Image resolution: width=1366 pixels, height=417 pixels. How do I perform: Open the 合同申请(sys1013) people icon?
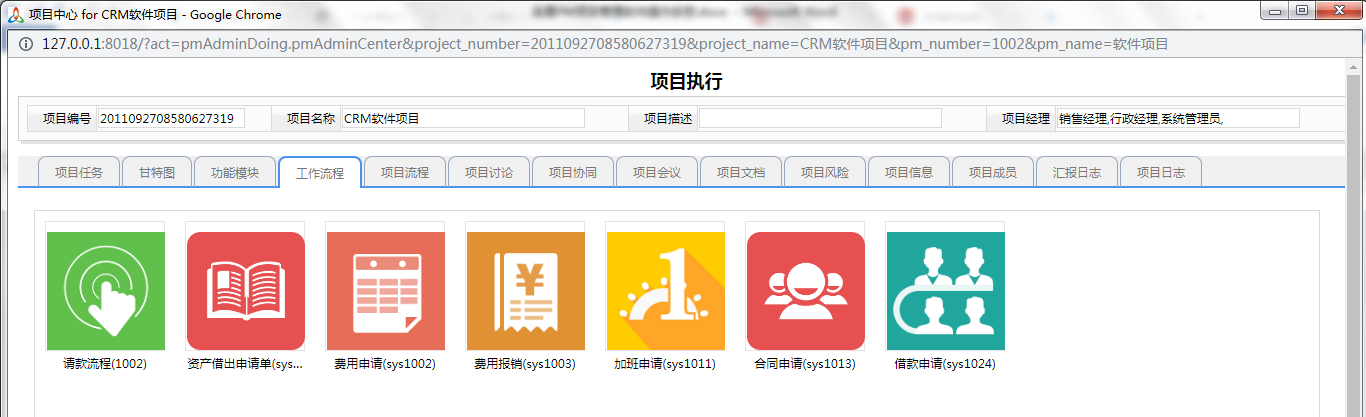coord(805,291)
